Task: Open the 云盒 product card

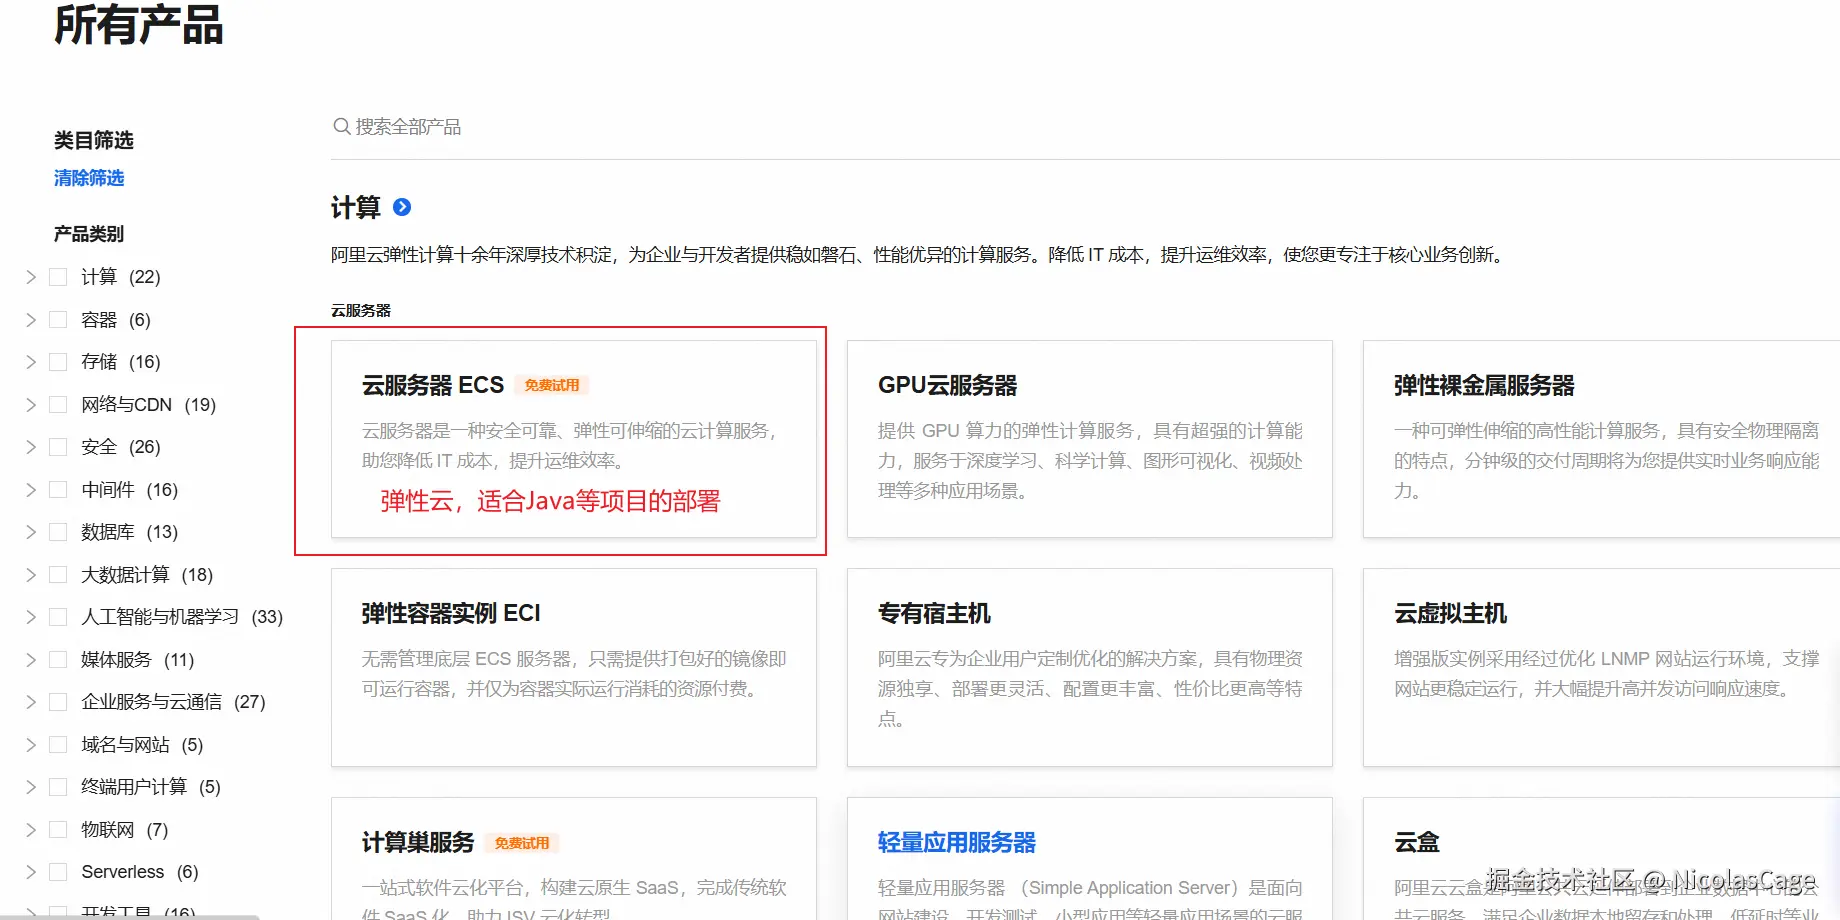Action: 1602,859
